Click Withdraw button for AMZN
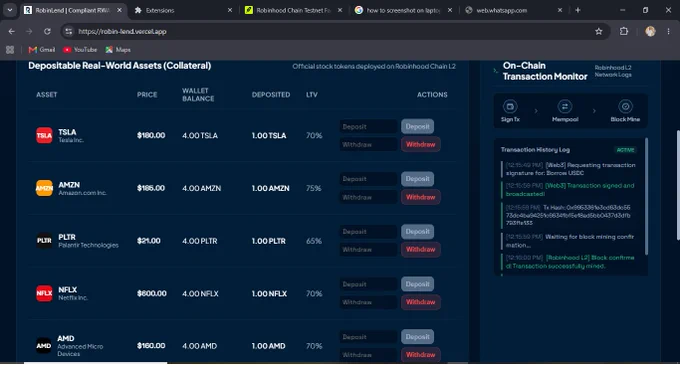The height and width of the screenshot is (365, 680). click(420, 197)
